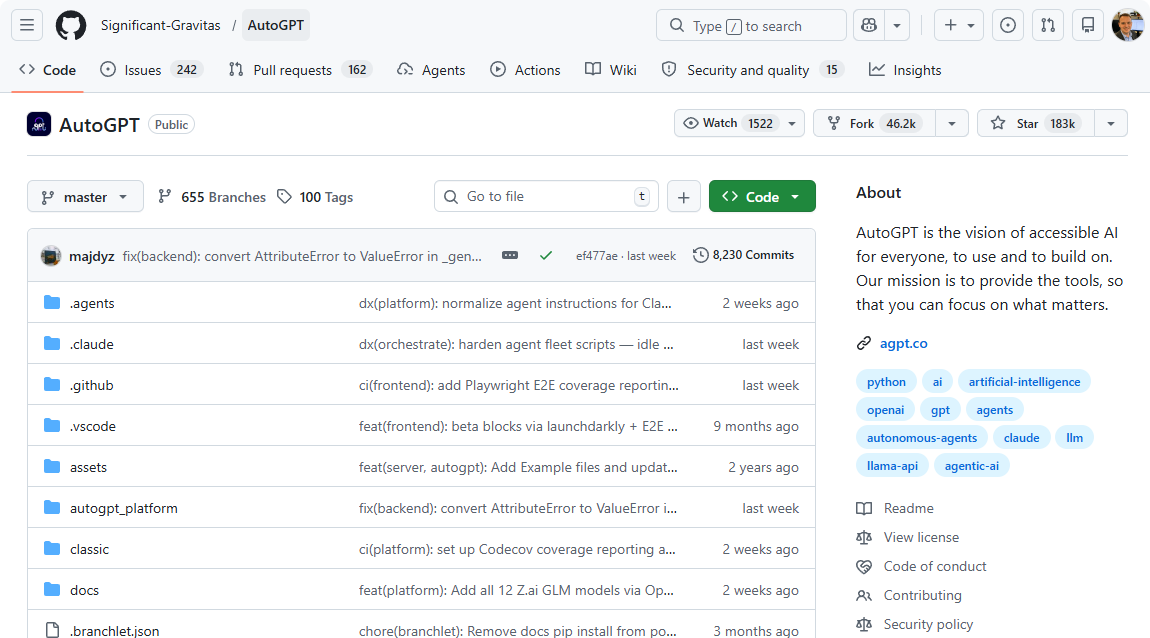
Task: Open the user profile avatar menu
Action: pyautogui.click(x=1127, y=26)
